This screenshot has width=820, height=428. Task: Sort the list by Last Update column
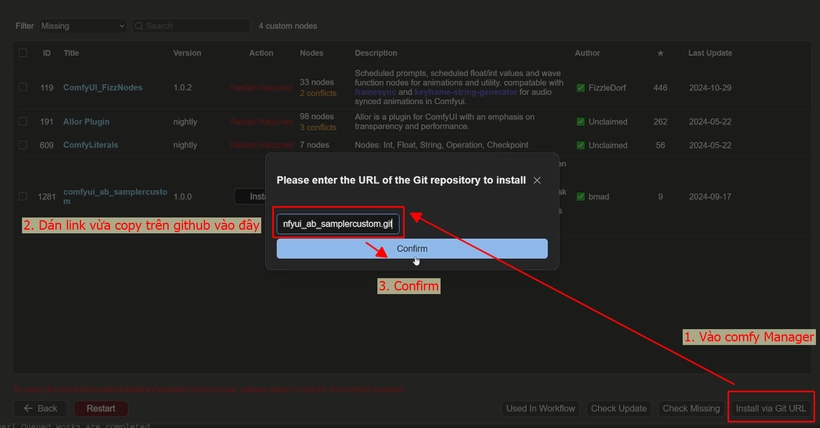pos(710,53)
